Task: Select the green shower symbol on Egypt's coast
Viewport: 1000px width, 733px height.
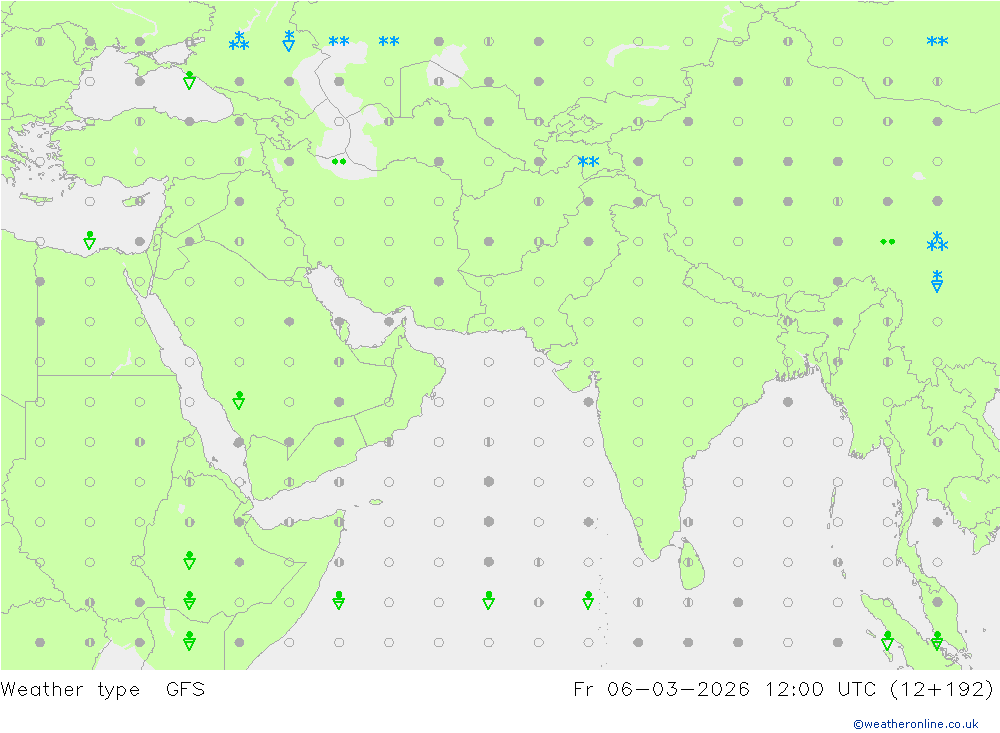Action: pos(89,240)
